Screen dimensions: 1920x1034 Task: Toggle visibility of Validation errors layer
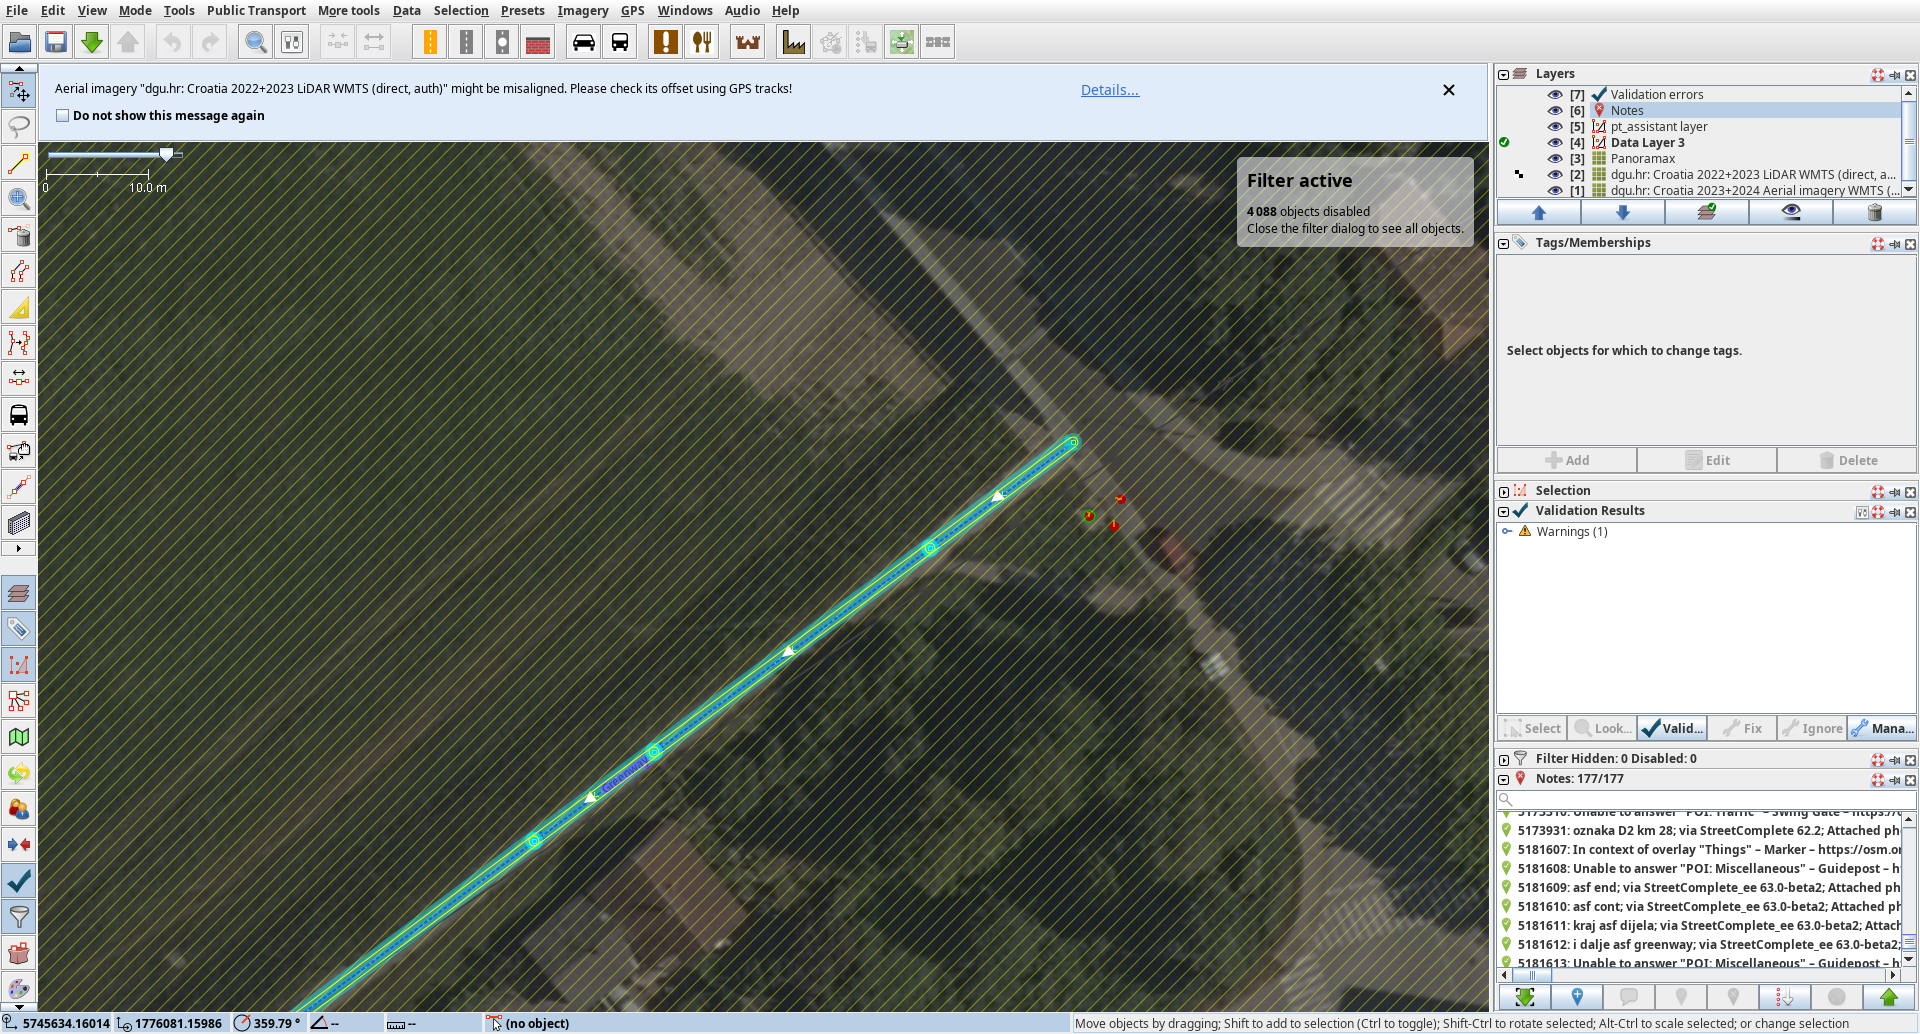[1555, 95]
